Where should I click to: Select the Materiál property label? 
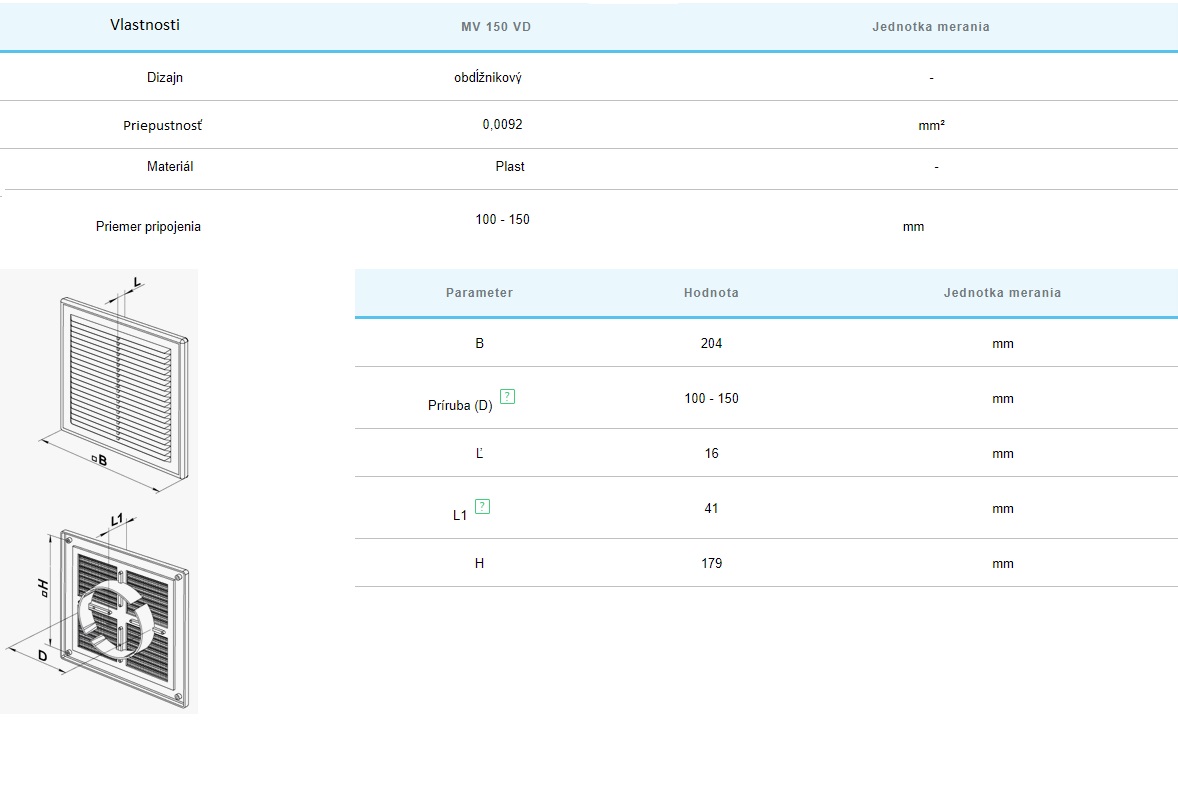170,167
